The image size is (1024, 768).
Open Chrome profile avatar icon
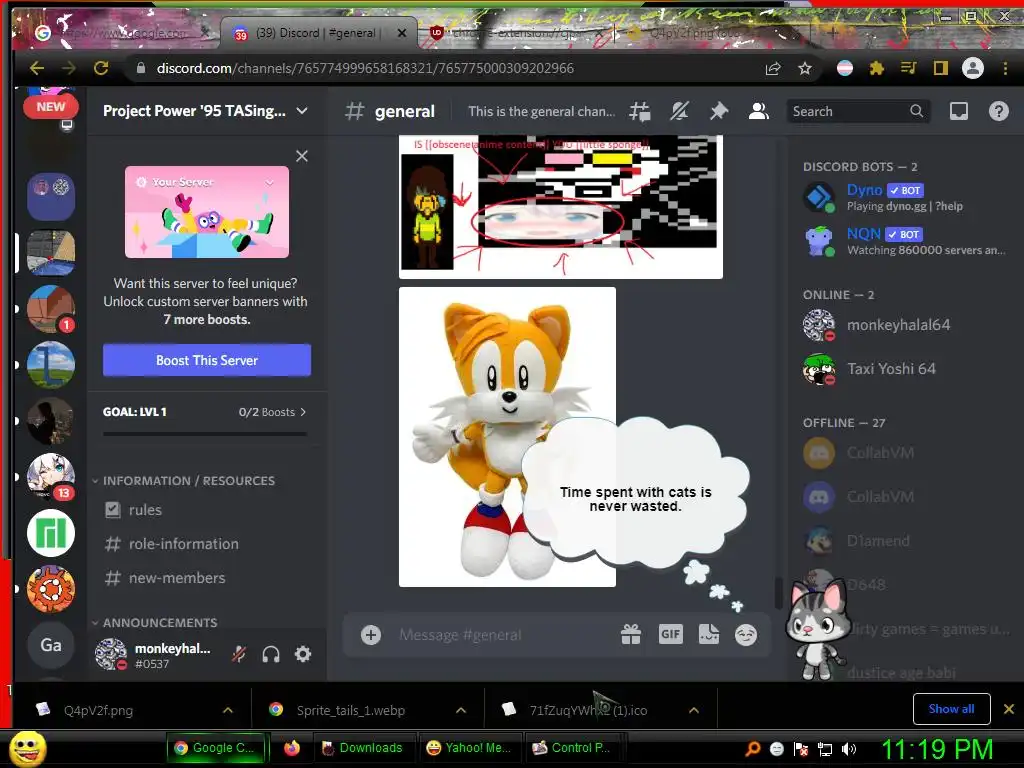coord(972,68)
